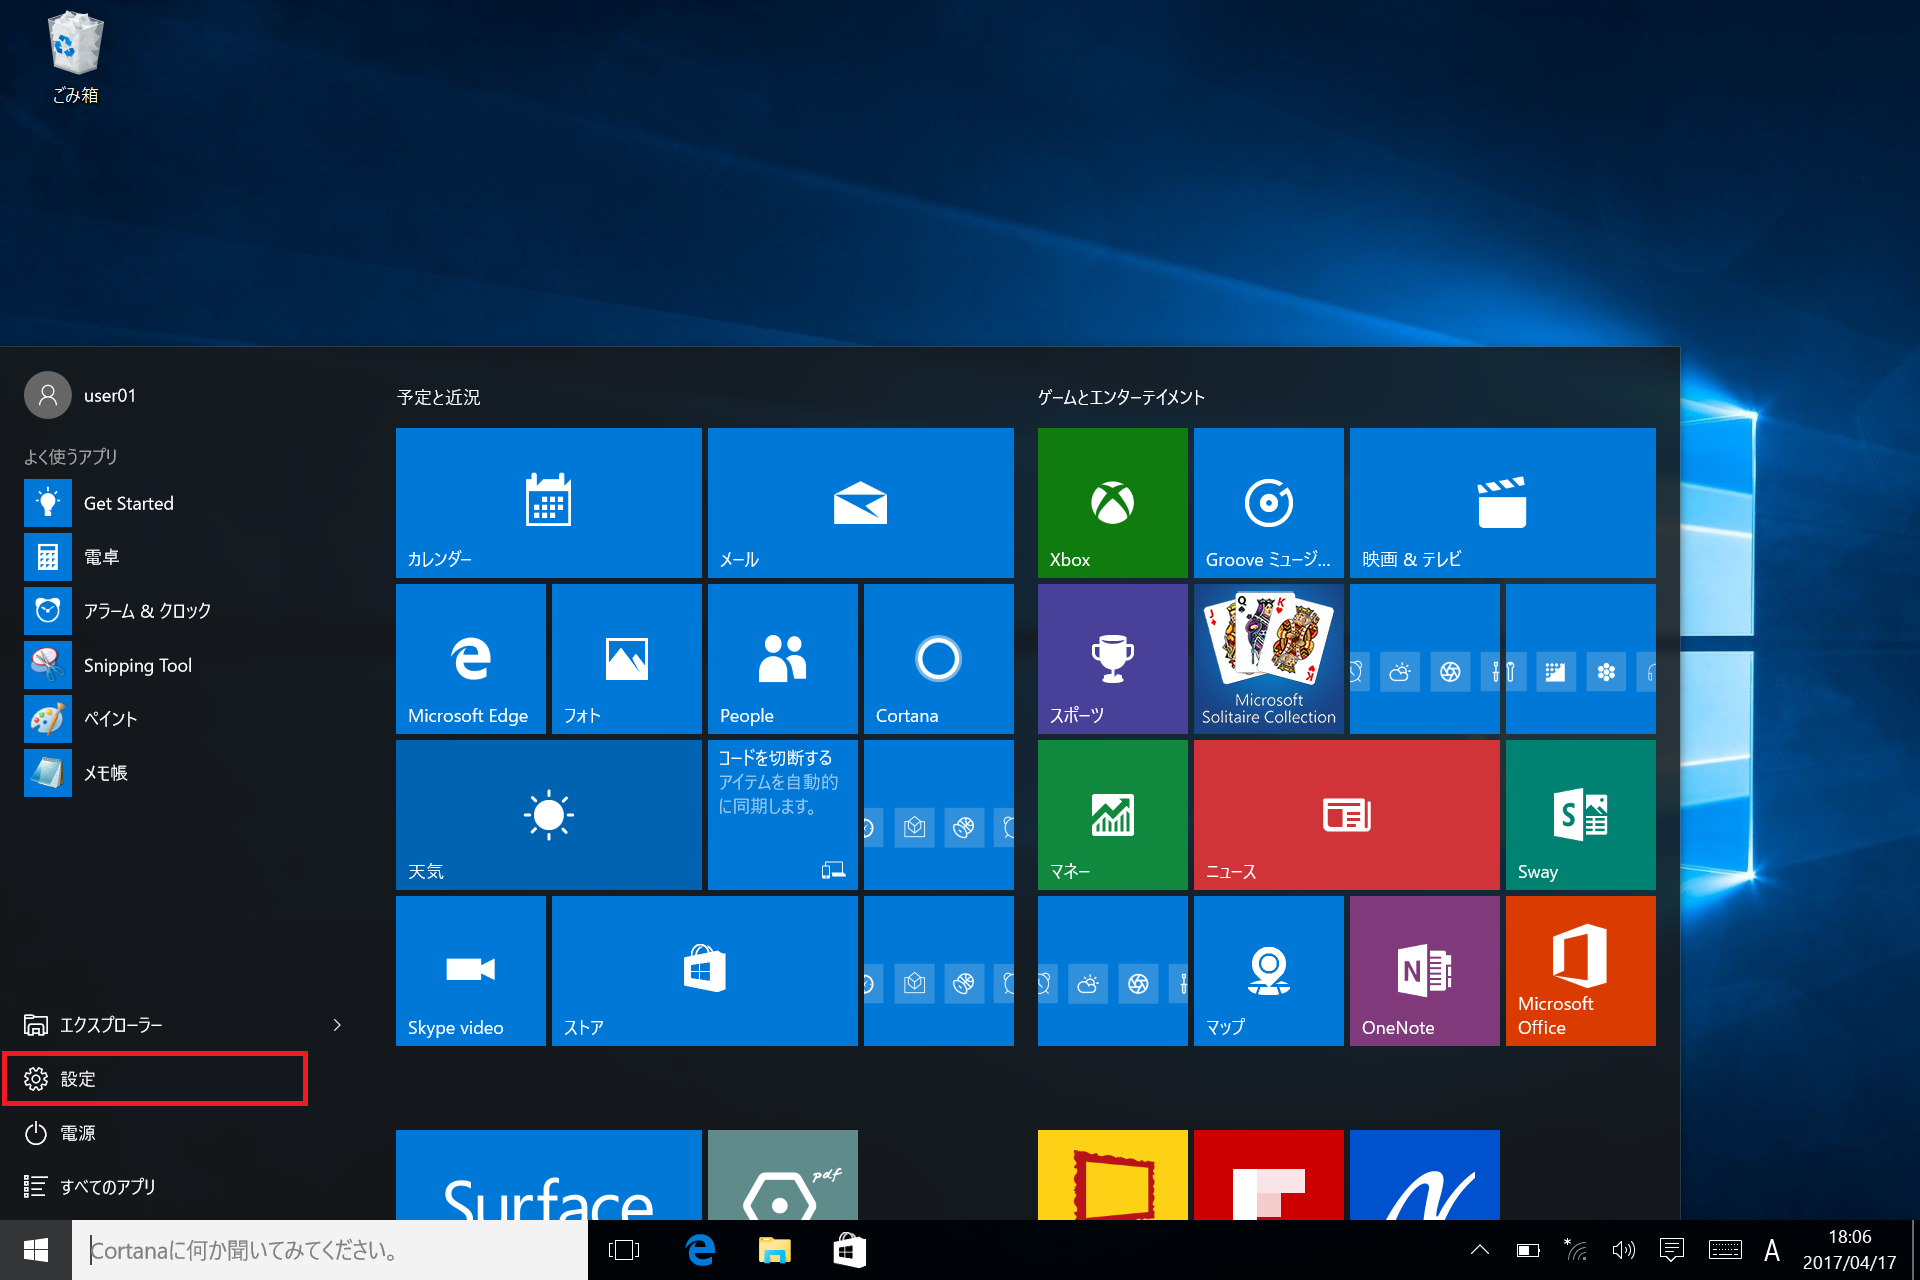Open the Calendar (カレンダー) tile
Screen dimensions: 1920x1280
click(x=548, y=502)
